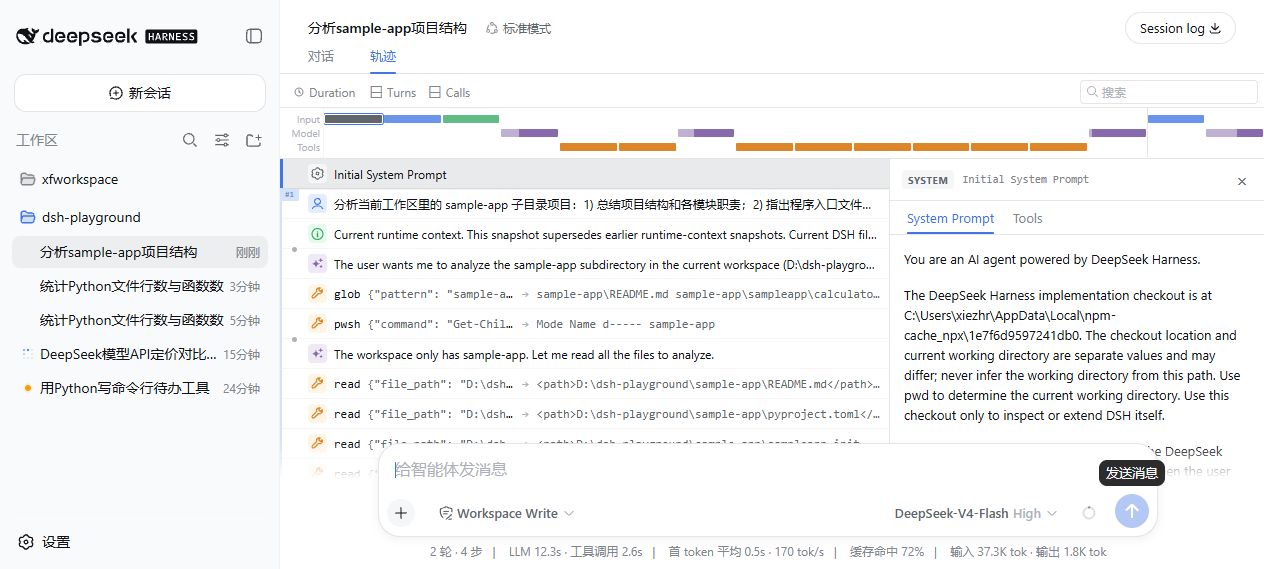Toggle the Duration timeline view
This screenshot has height=569, width=1264.
(x=325, y=92)
